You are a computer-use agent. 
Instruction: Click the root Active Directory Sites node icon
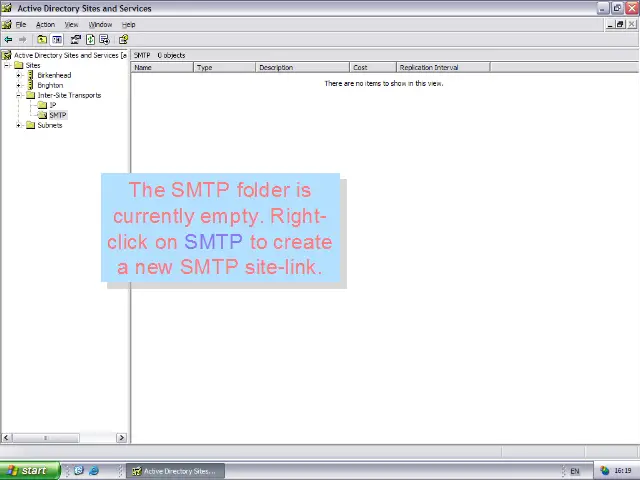coord(7,55)
